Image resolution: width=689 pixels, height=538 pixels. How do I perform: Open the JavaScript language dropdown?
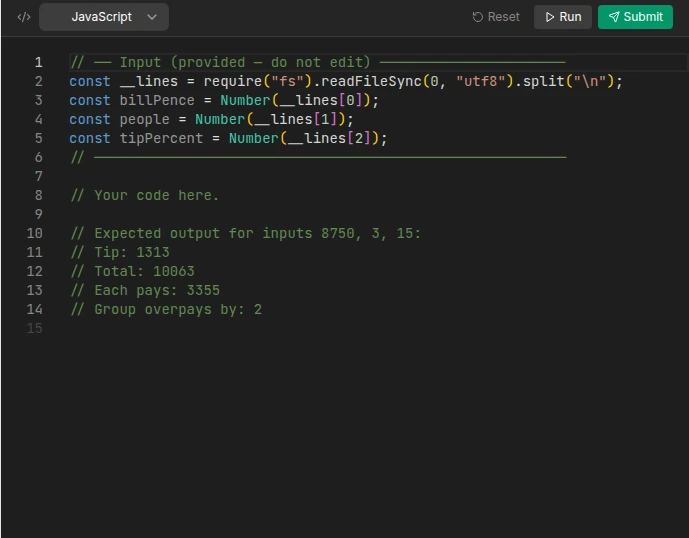[x=104, y=17]
